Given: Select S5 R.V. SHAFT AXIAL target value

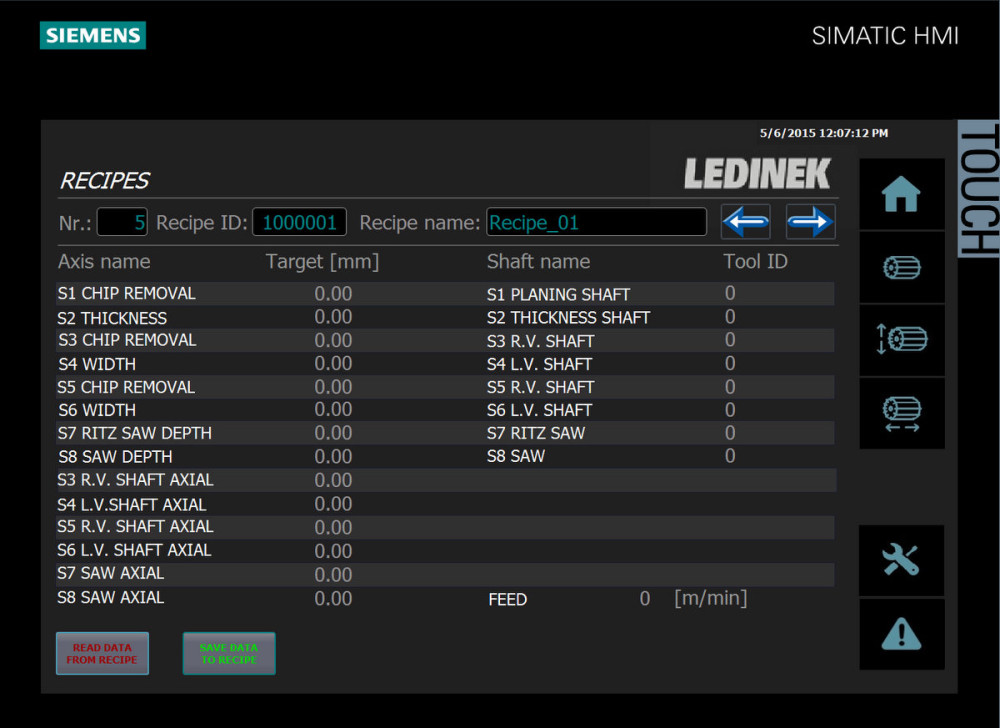Looking at the screenshot, I should 333,527.
